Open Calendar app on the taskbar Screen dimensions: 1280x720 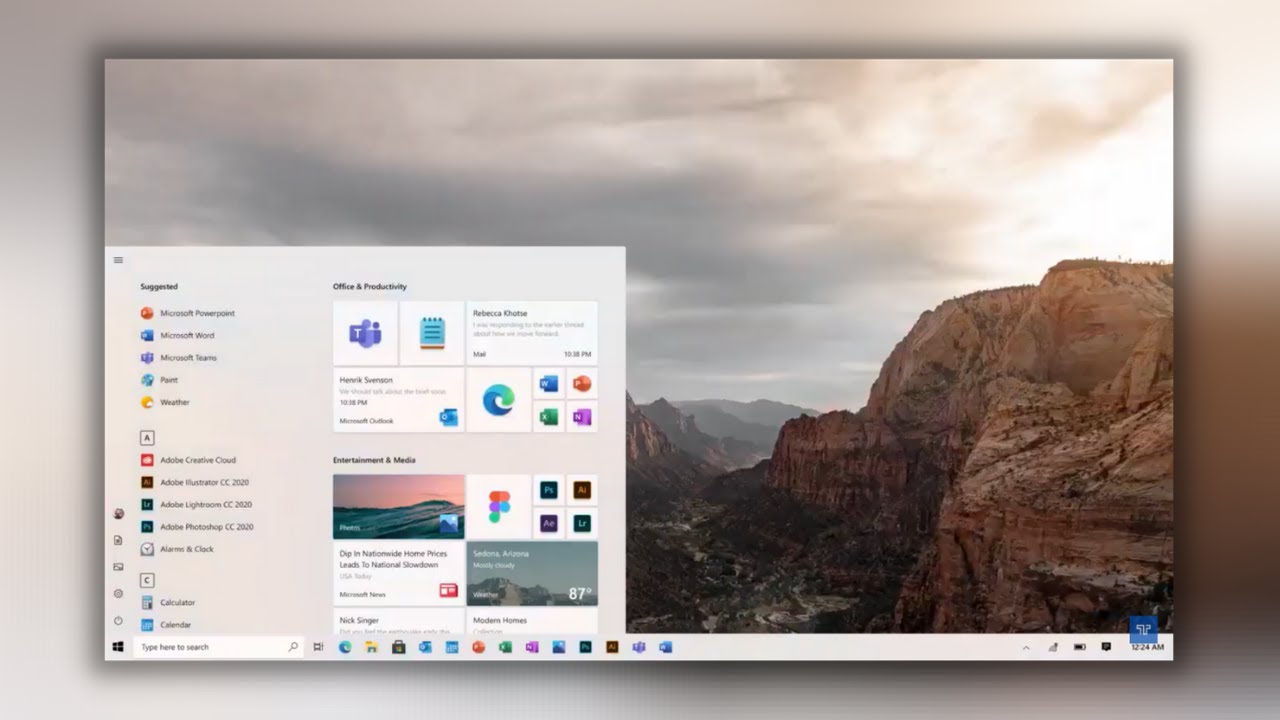451,647
